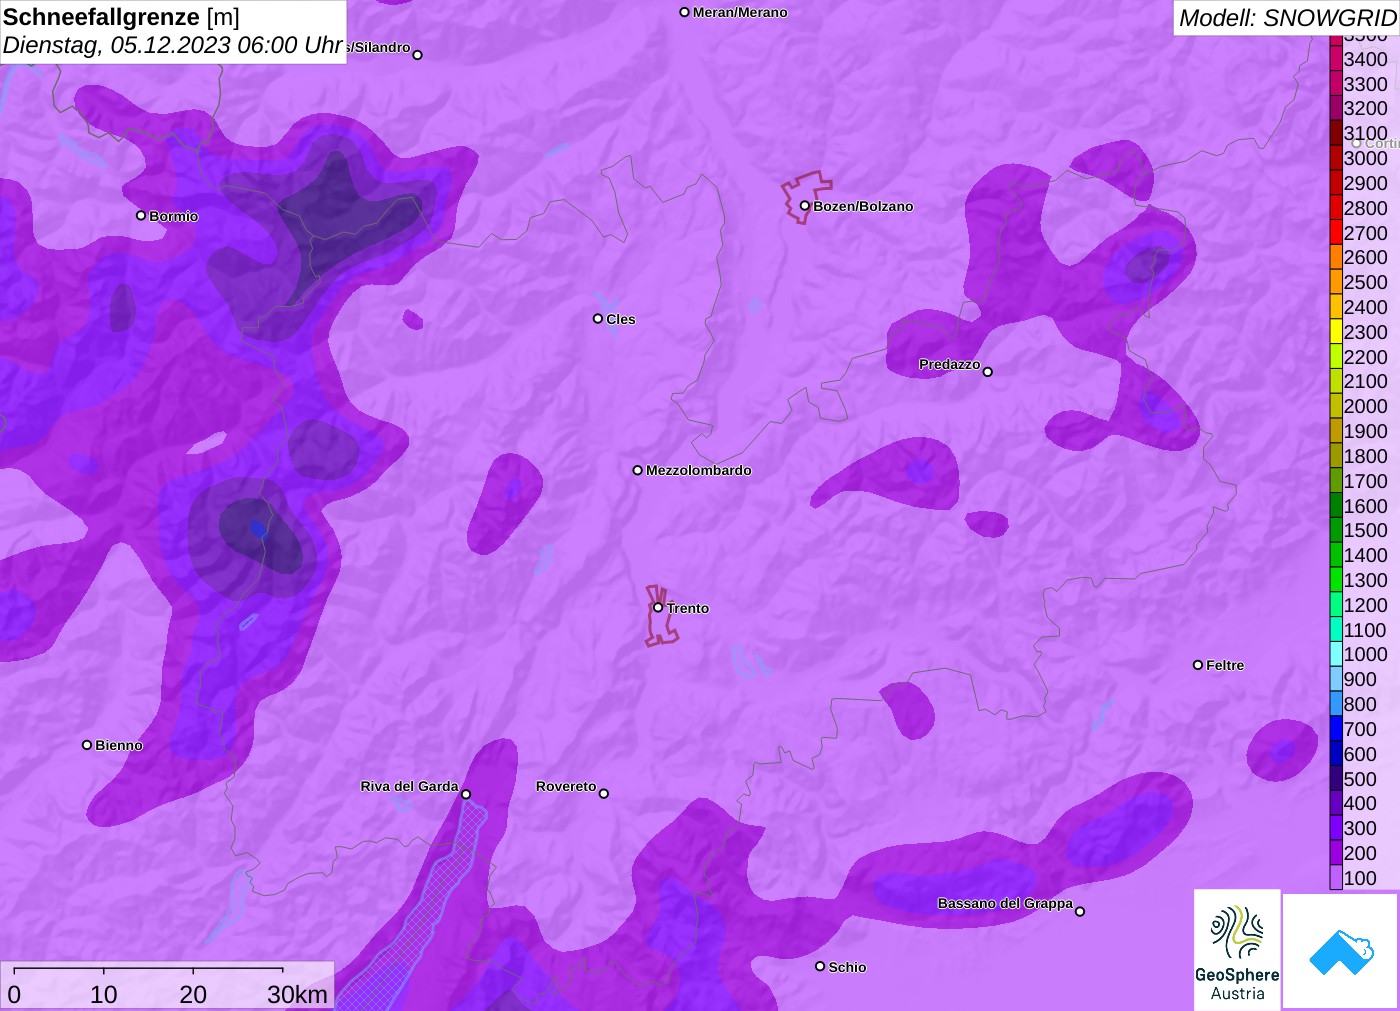Select the 1500 m green legend swatch

1336,530
